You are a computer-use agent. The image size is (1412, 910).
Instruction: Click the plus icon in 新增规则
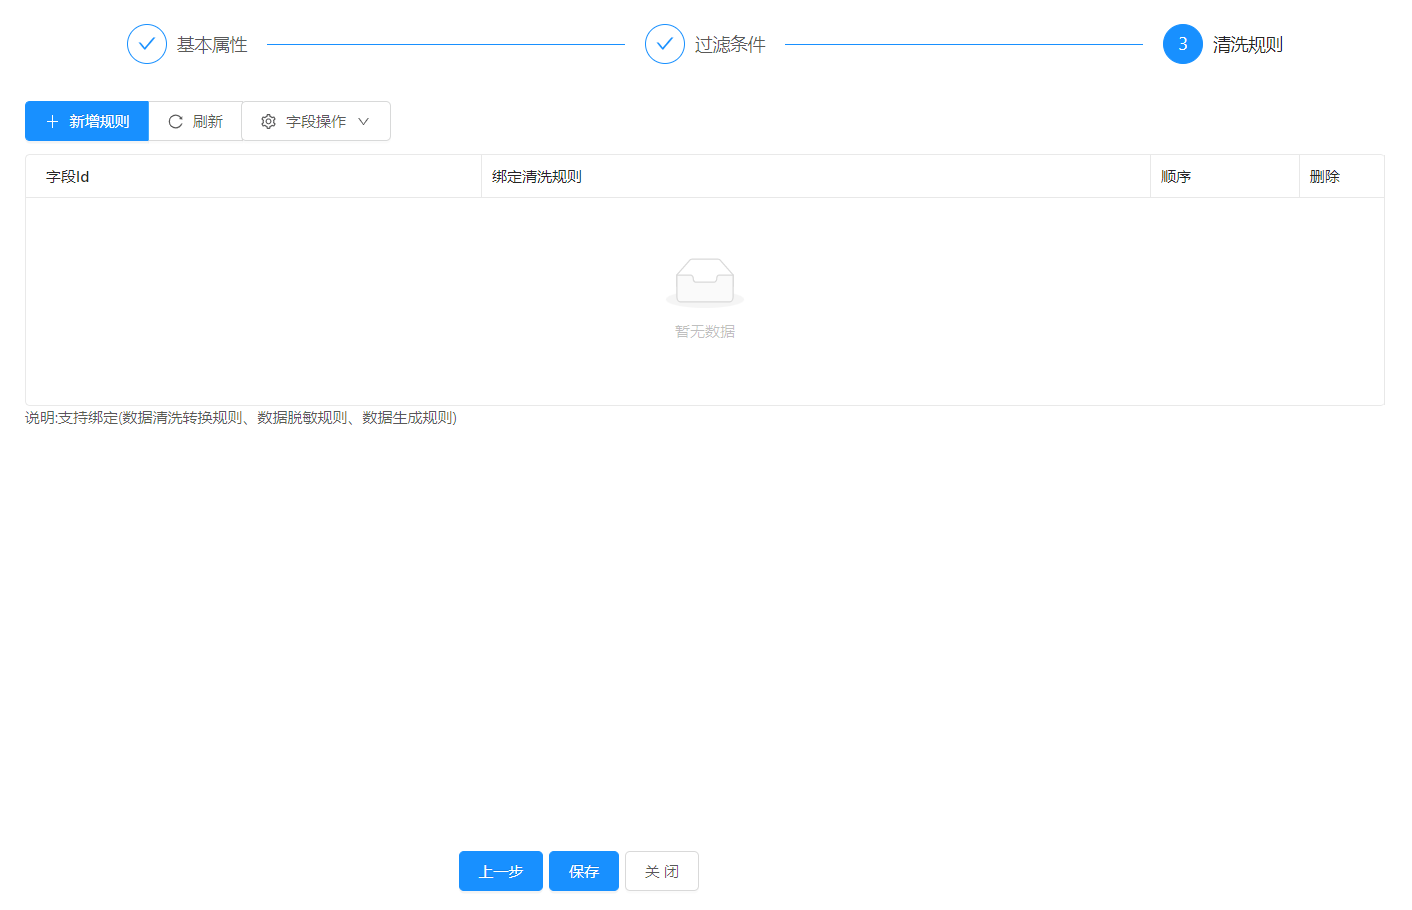click(x=53, y=121)
